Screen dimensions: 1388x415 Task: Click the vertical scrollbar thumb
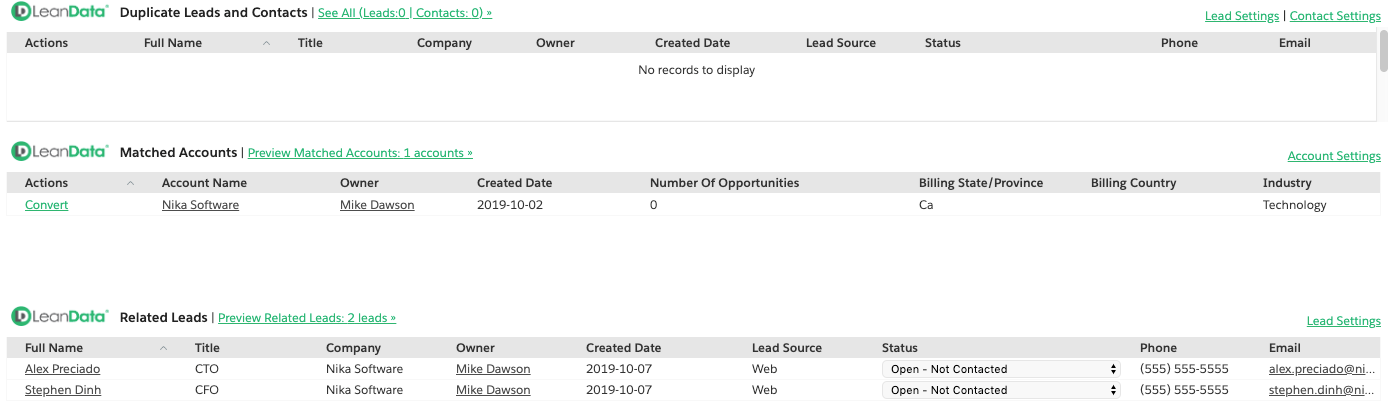[x=1383, y=50]
